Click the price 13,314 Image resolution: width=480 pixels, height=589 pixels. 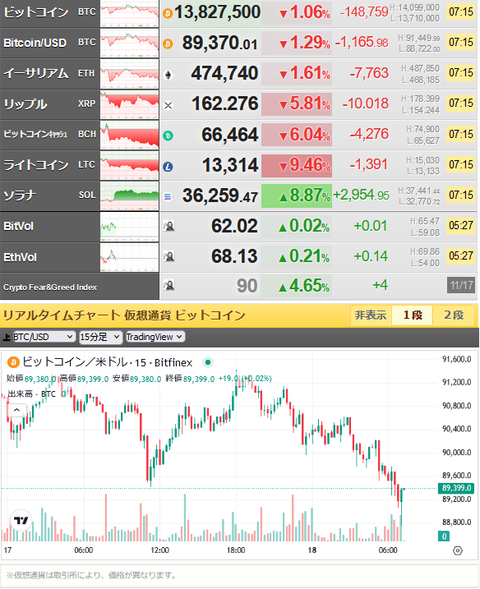point(231,165)
